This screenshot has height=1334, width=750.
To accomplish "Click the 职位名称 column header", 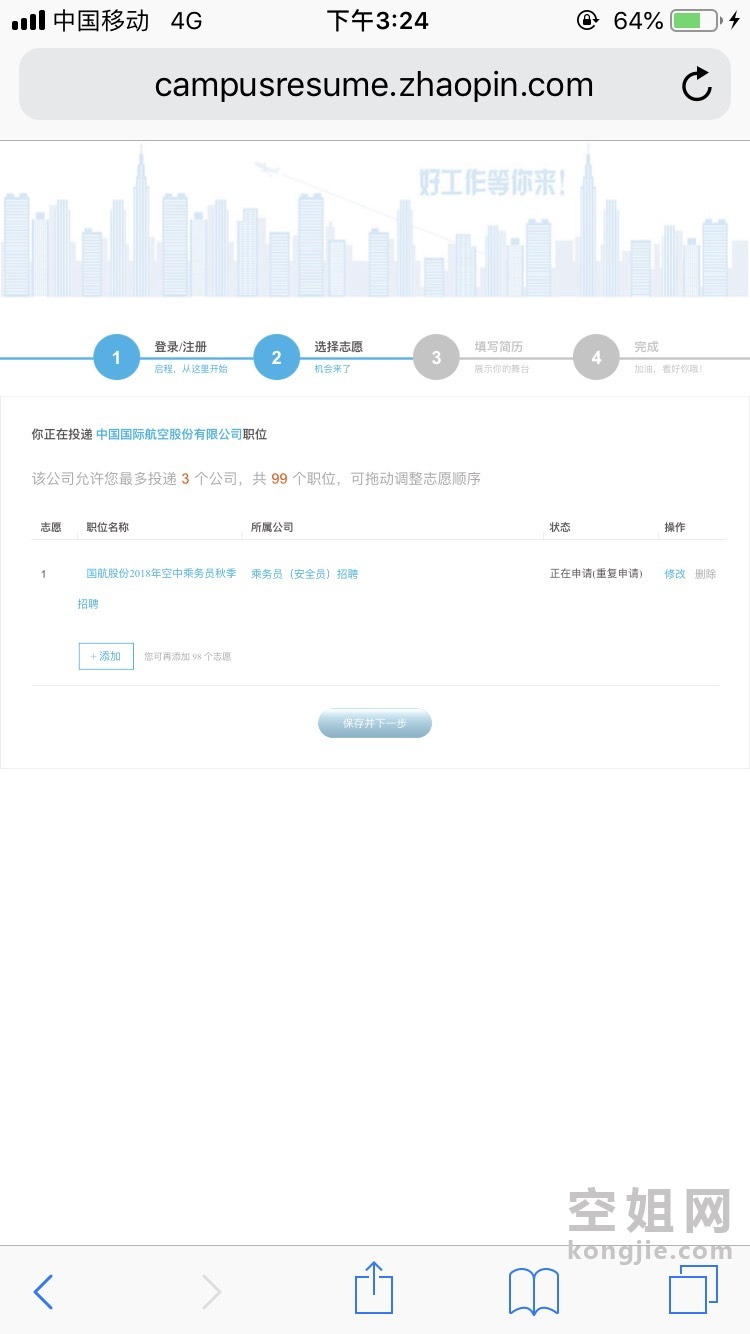I will [x=108, y=527].
